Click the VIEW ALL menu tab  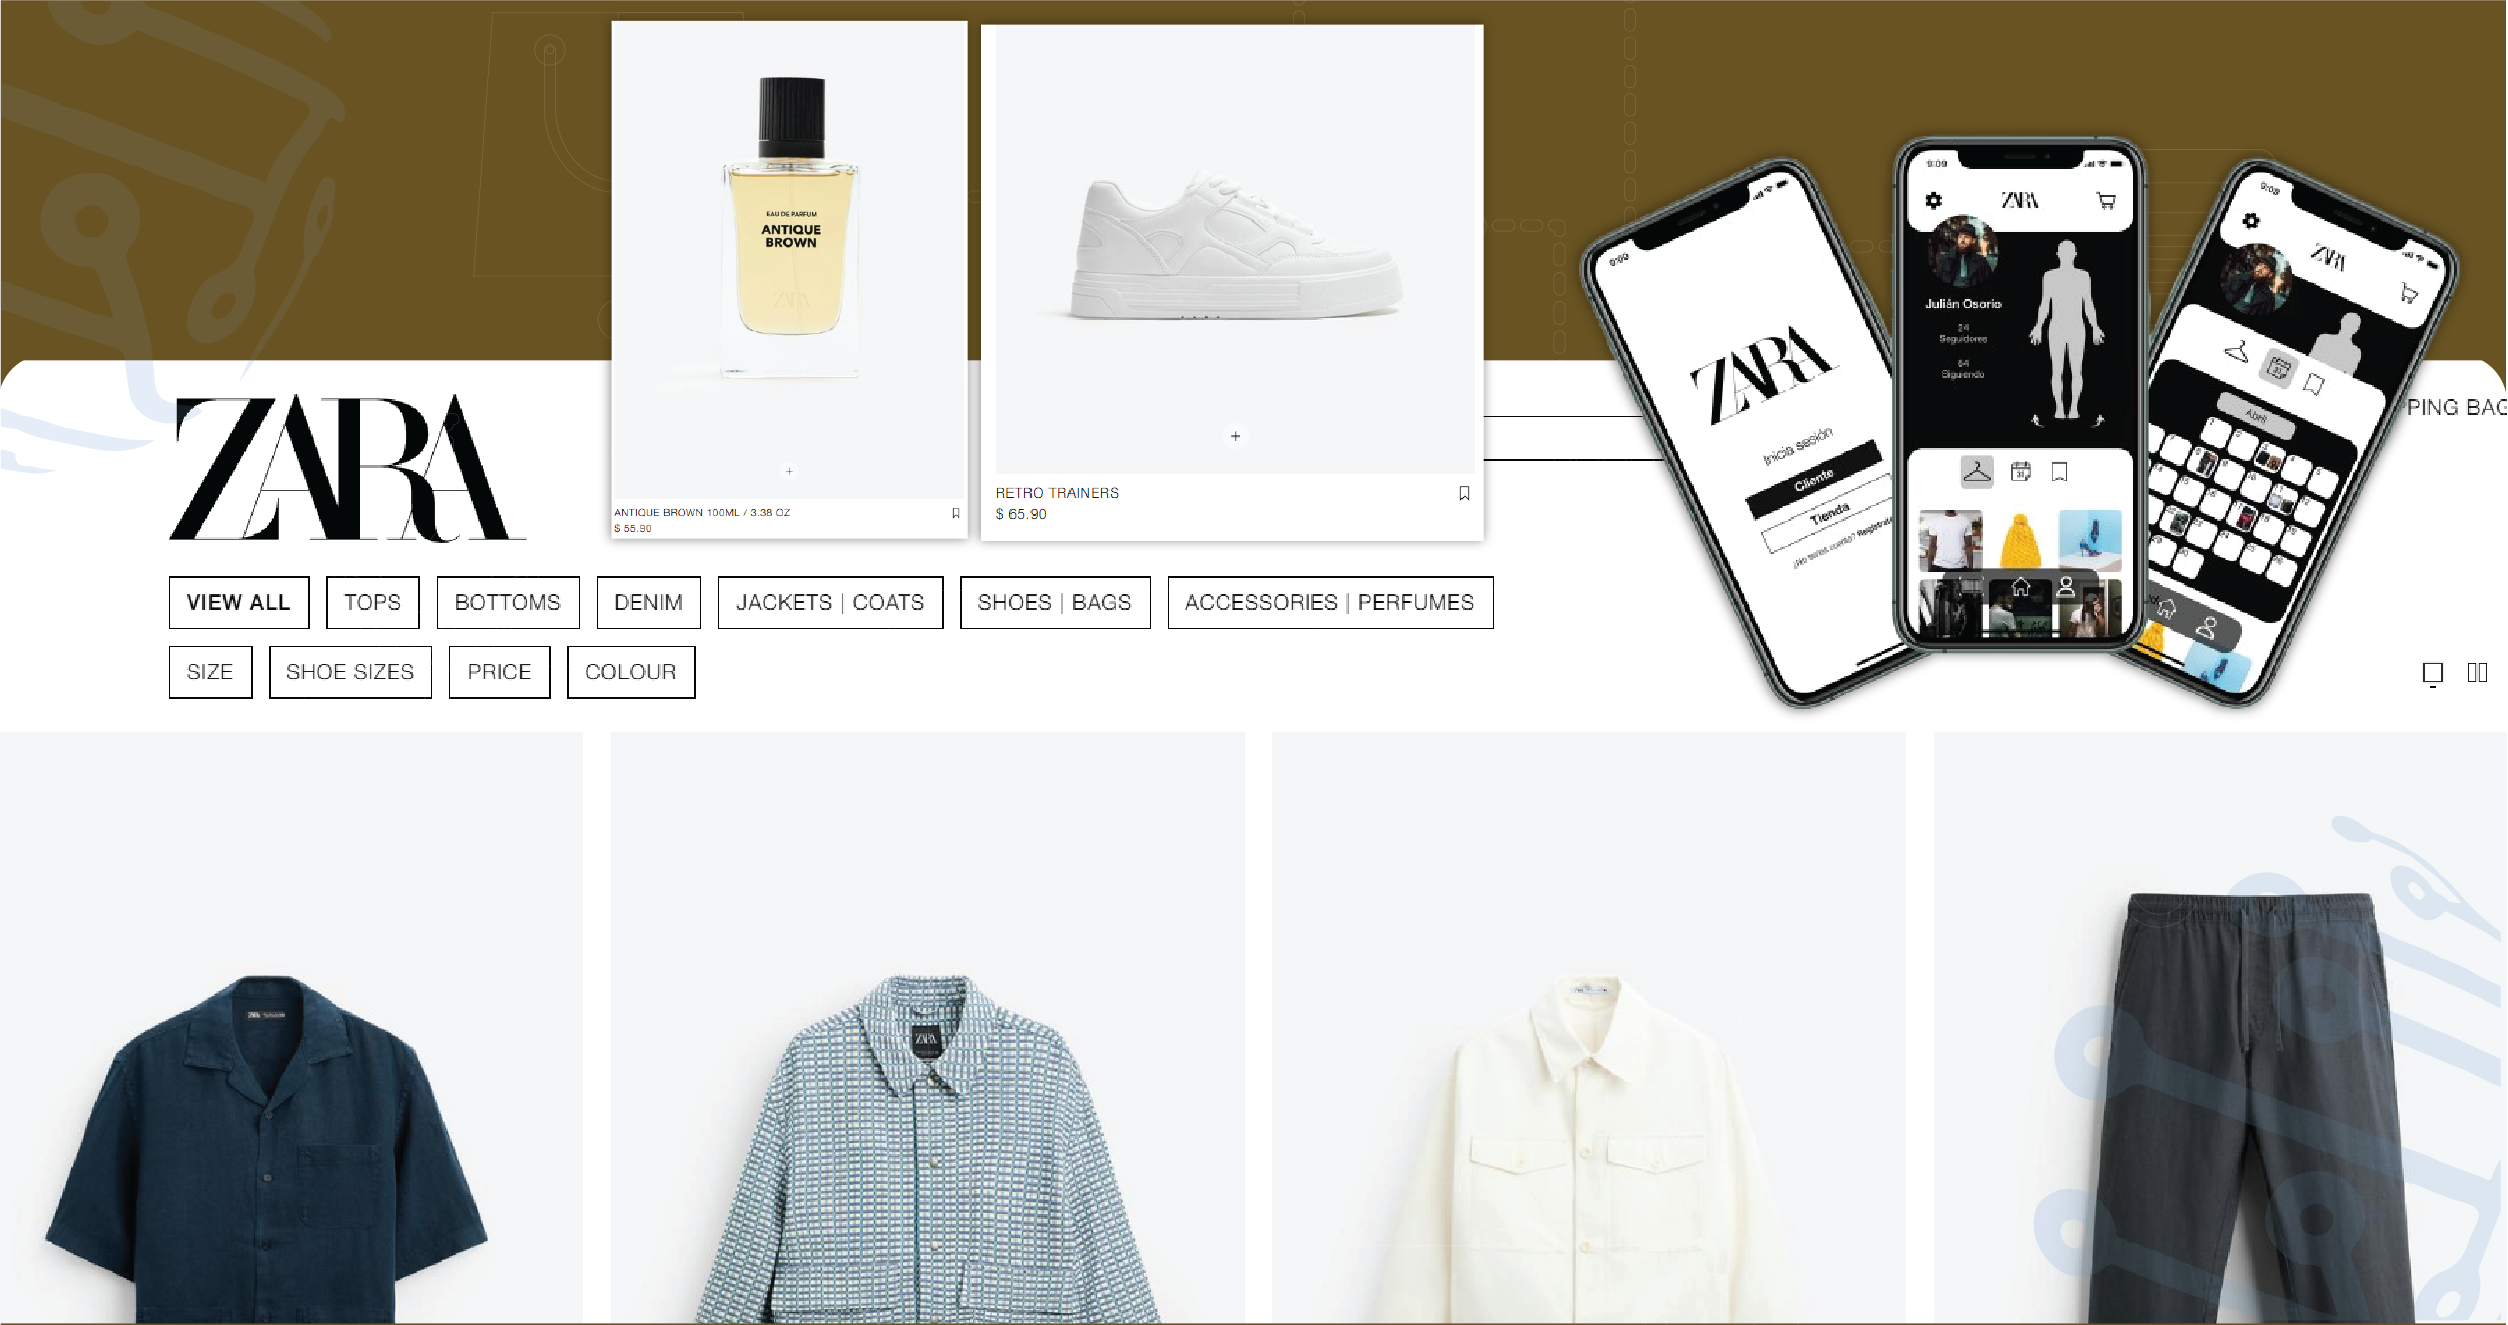[x=237, y=602]
